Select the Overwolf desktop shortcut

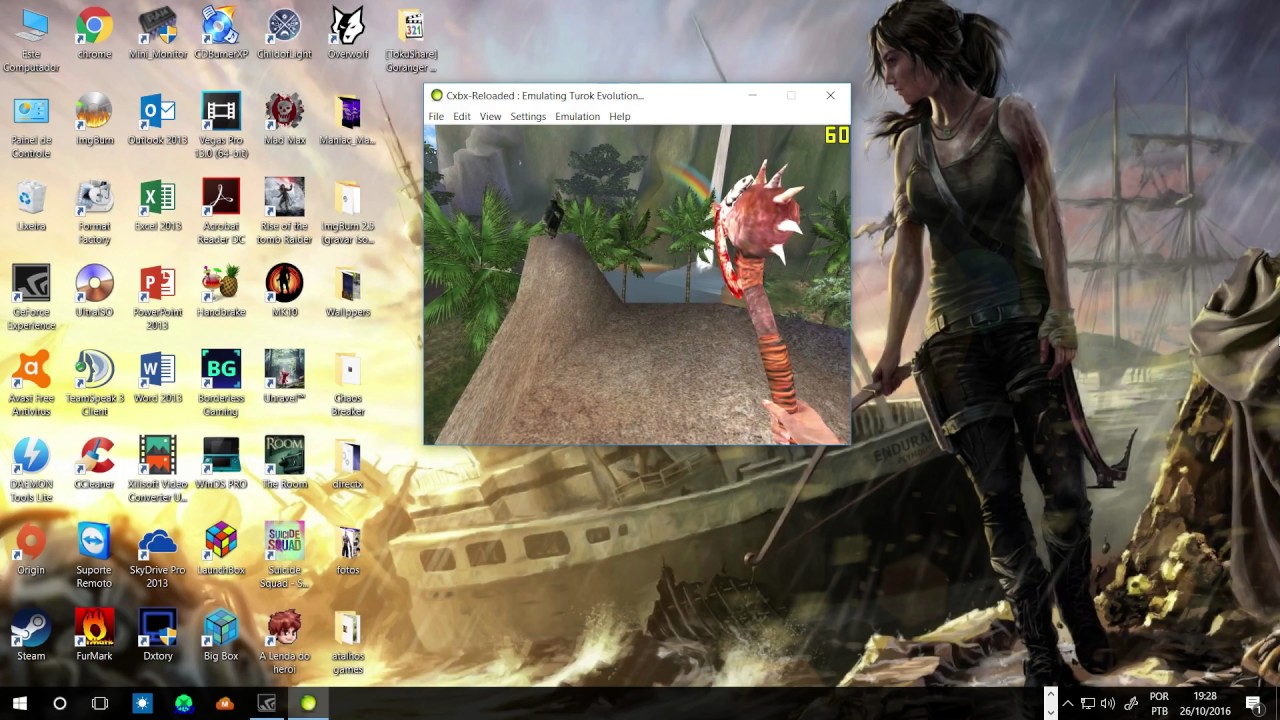tap(348, 34)
